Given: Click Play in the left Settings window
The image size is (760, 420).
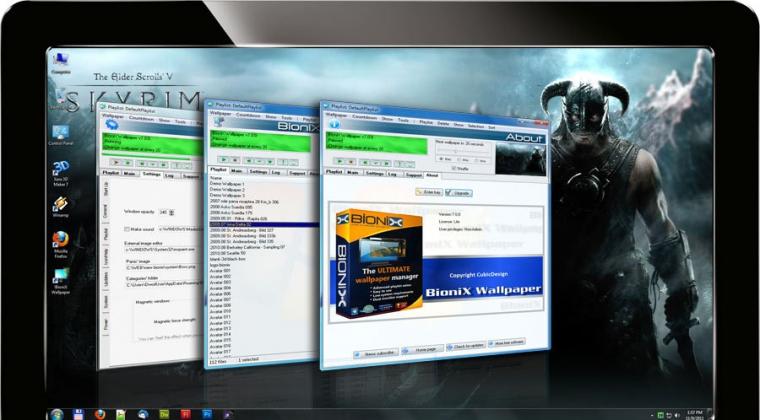Looking at the screenshot, I should tap(116, 163).
